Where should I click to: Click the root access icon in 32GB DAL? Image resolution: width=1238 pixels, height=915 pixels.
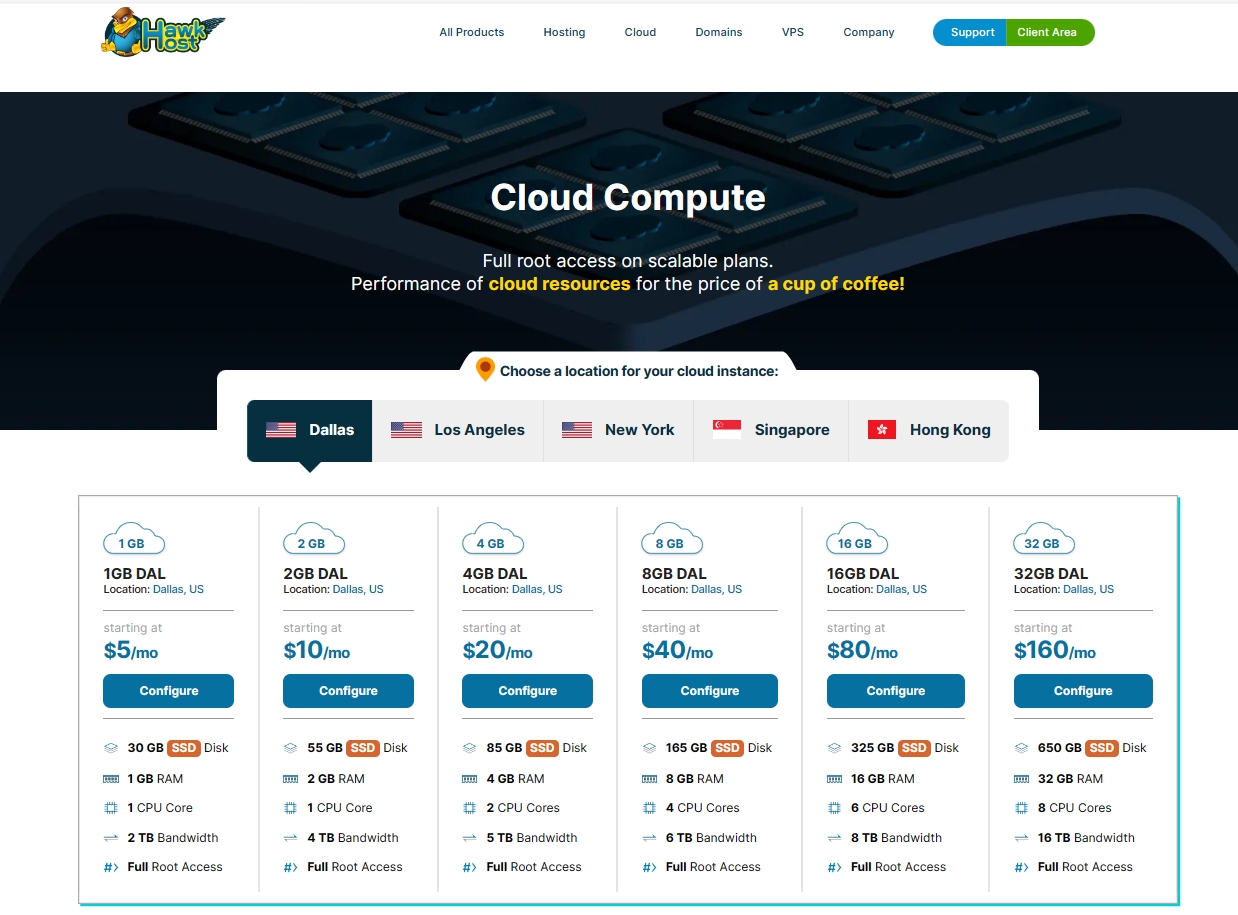1021,867
